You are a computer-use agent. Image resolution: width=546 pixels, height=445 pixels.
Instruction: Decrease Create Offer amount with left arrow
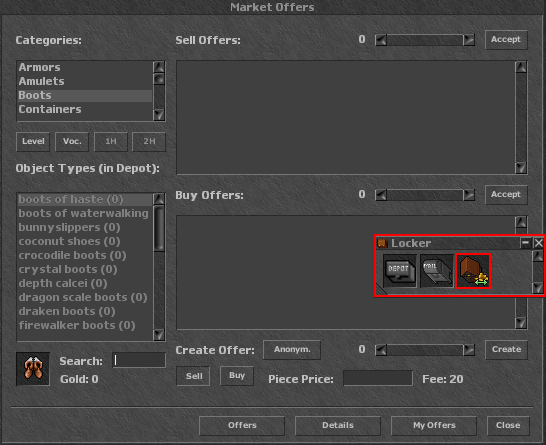pos(381,350)
